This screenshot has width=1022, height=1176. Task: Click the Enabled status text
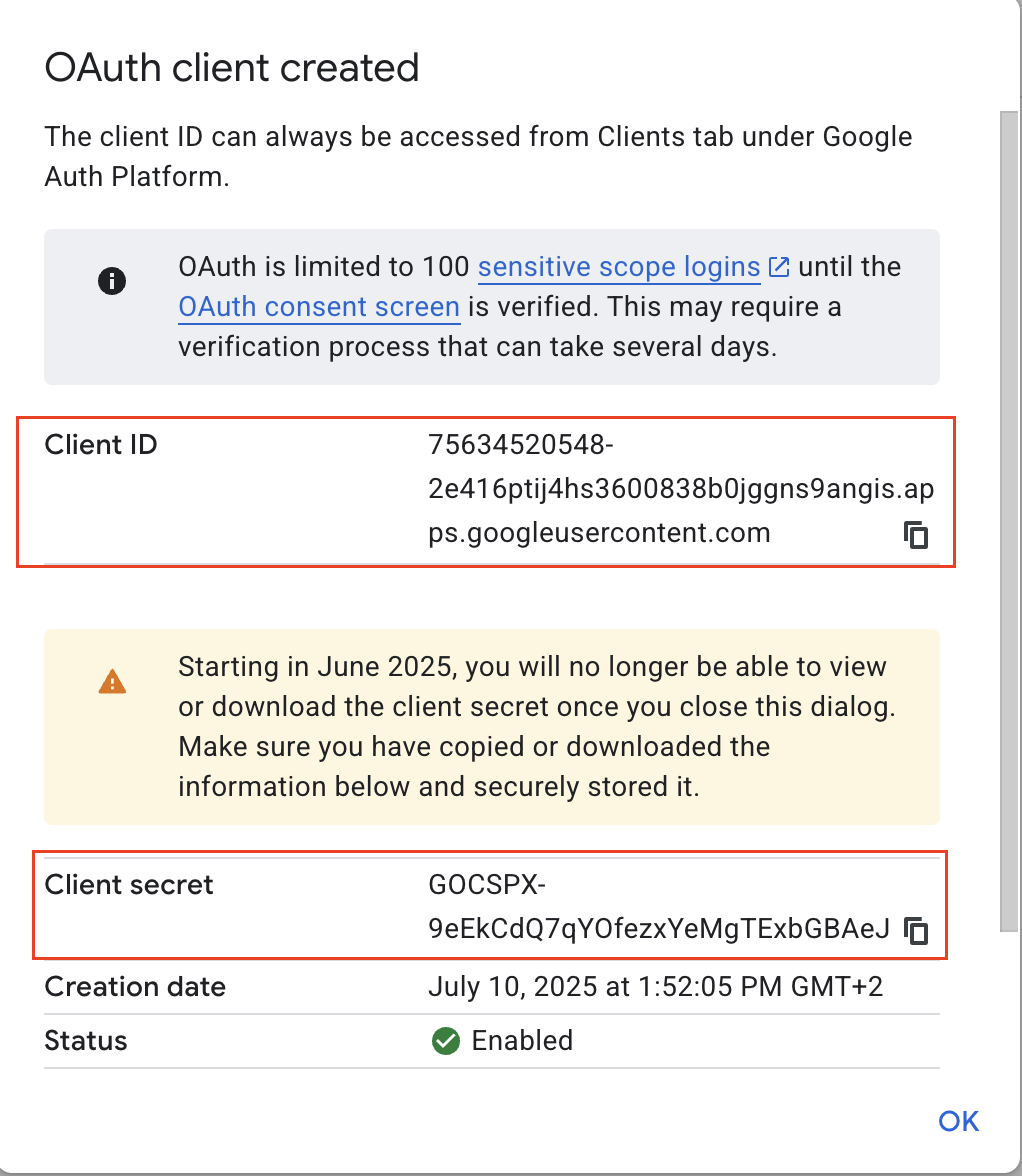522,1041
